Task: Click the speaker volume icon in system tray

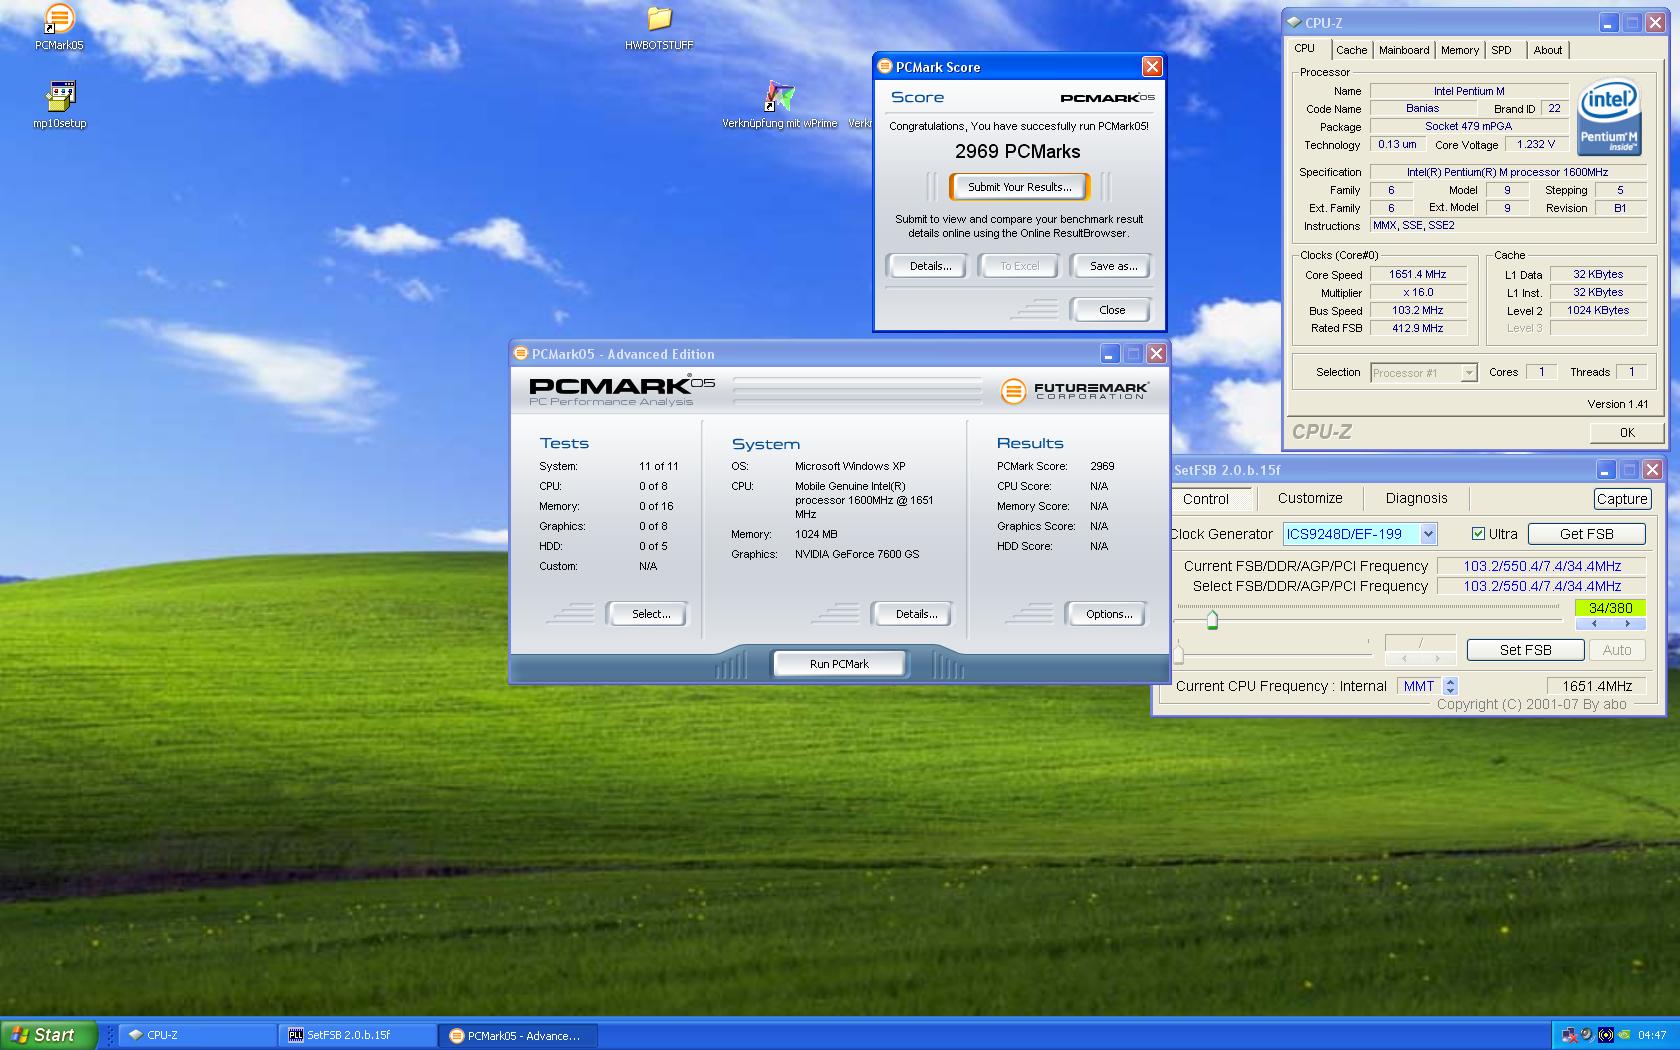Action: [1588, 1035]
